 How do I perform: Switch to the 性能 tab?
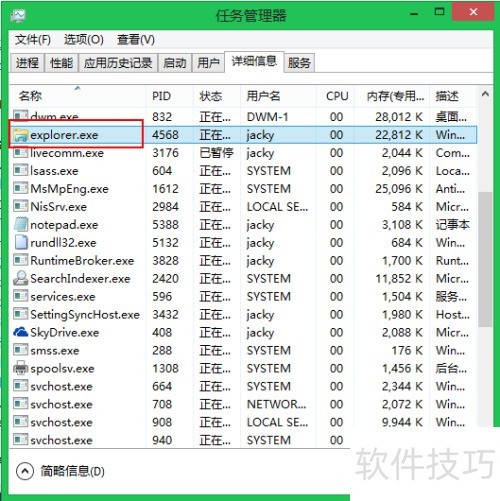(x=61, y=63)
